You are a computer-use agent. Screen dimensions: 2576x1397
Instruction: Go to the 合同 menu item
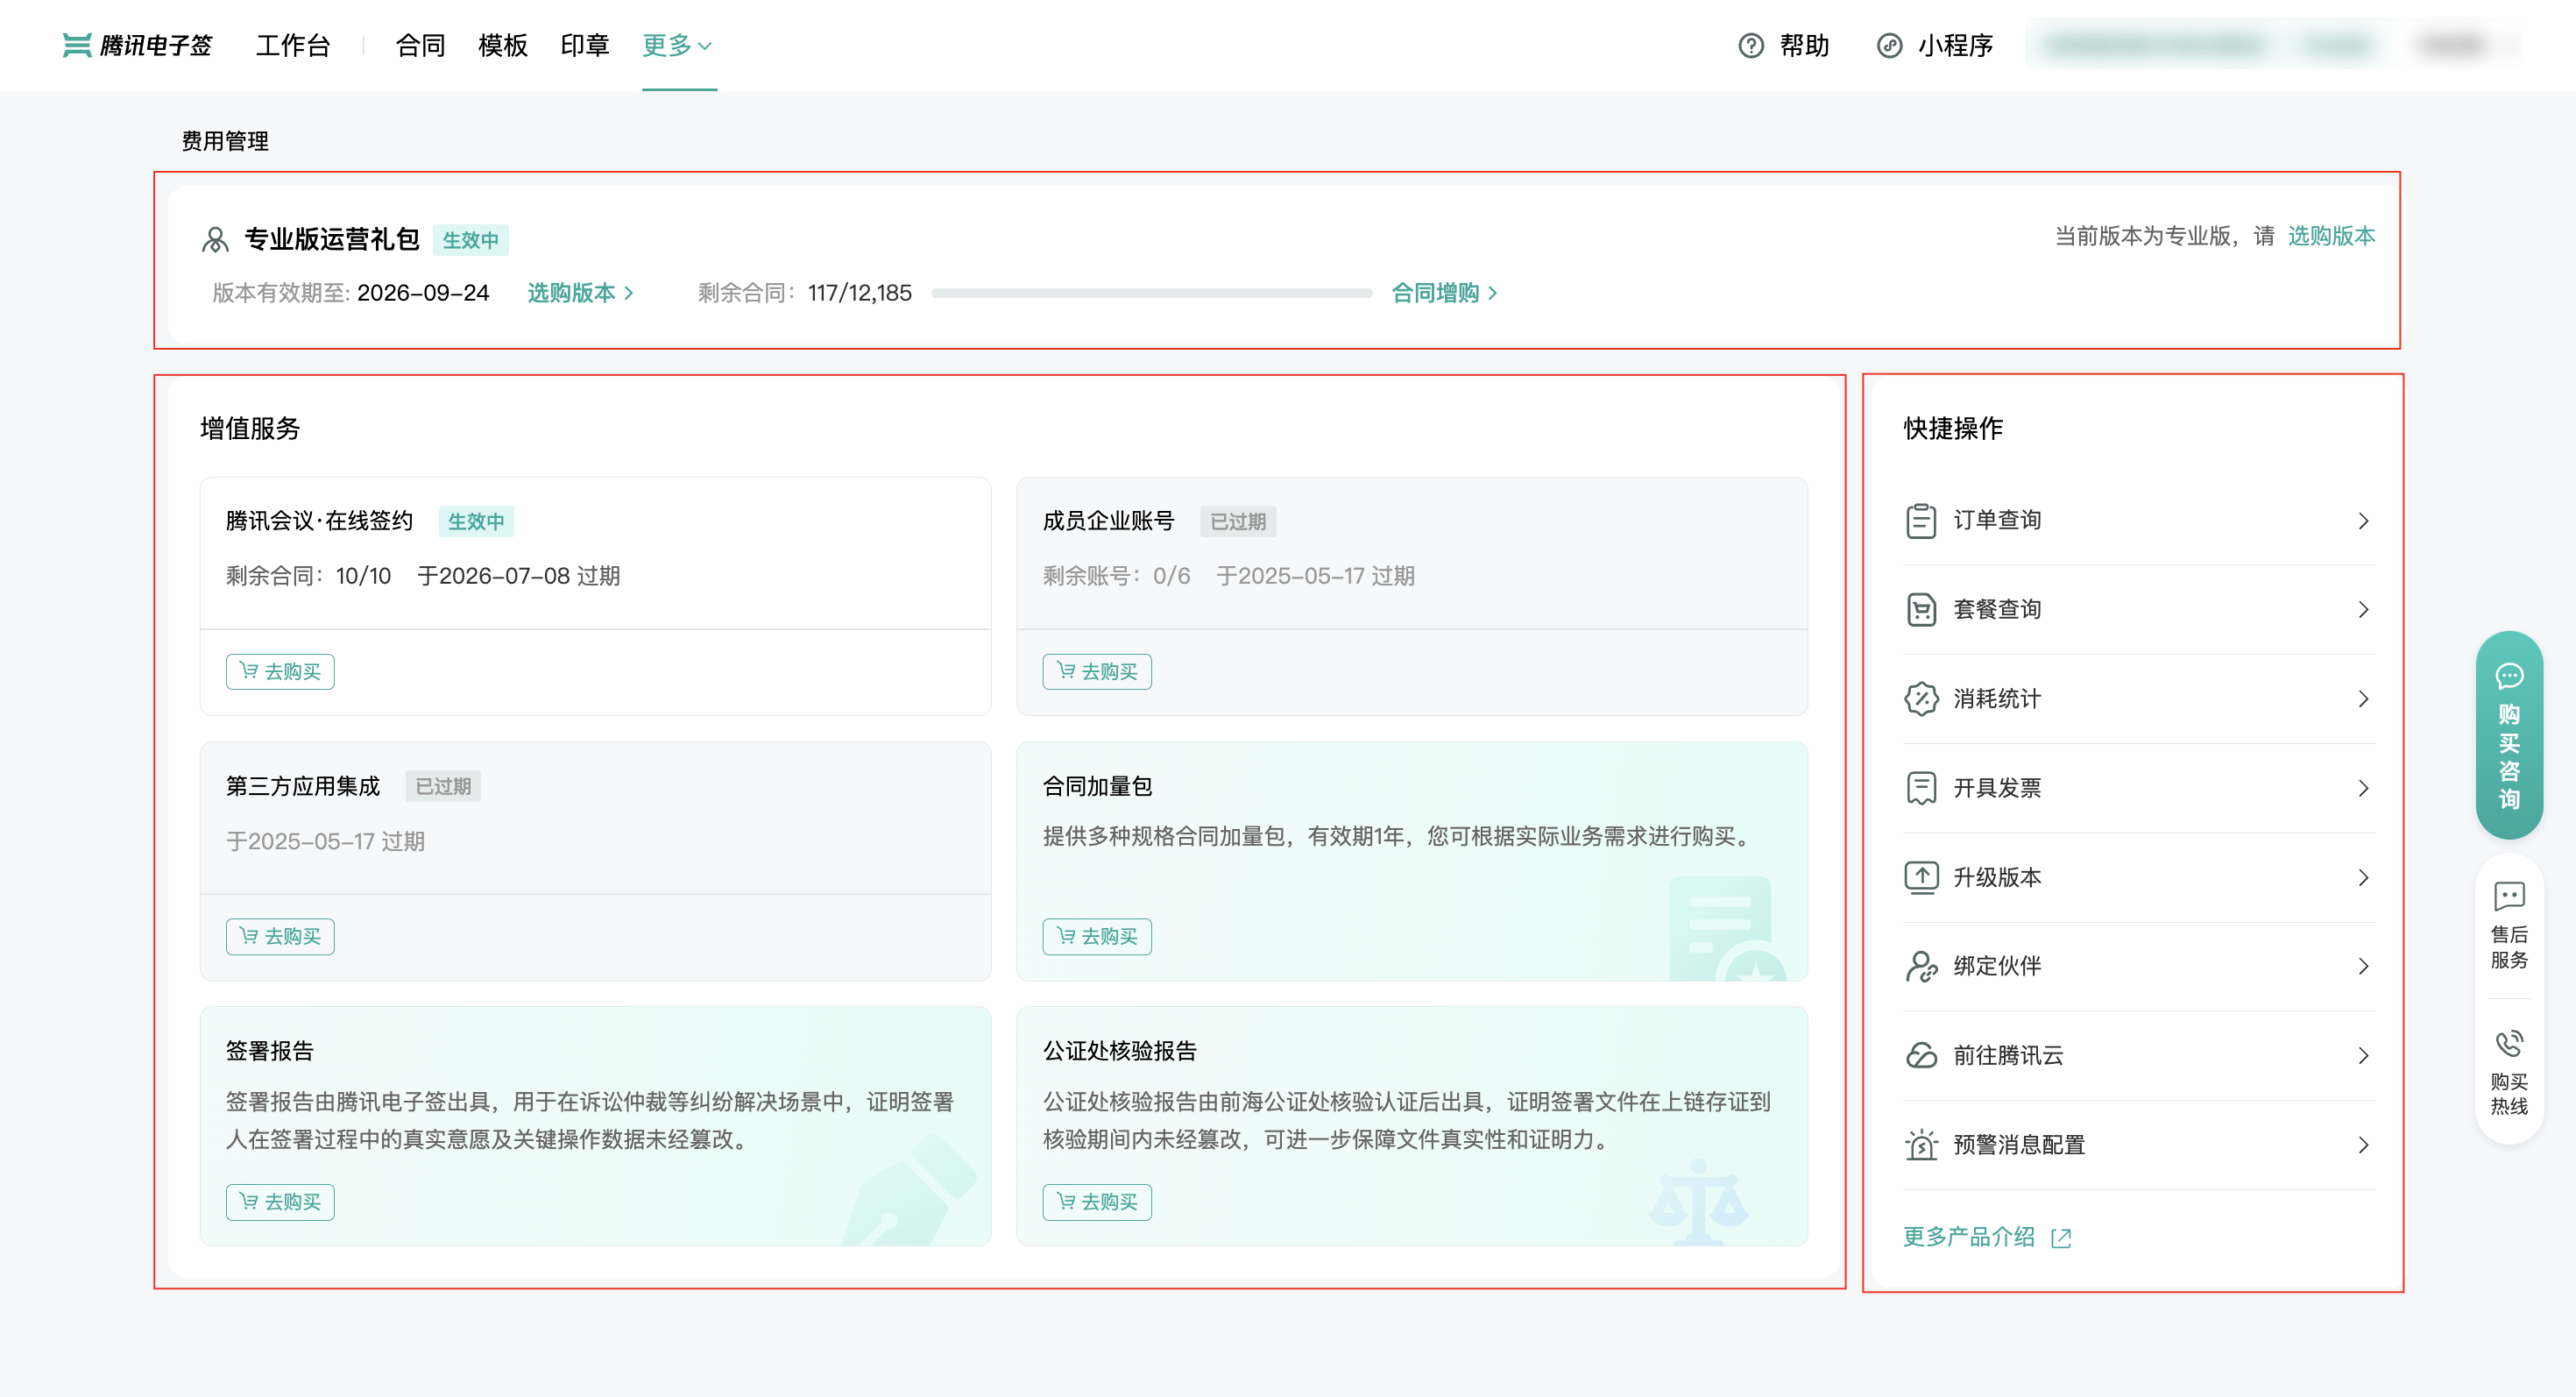pyautogui.click(x=420, y=45)
